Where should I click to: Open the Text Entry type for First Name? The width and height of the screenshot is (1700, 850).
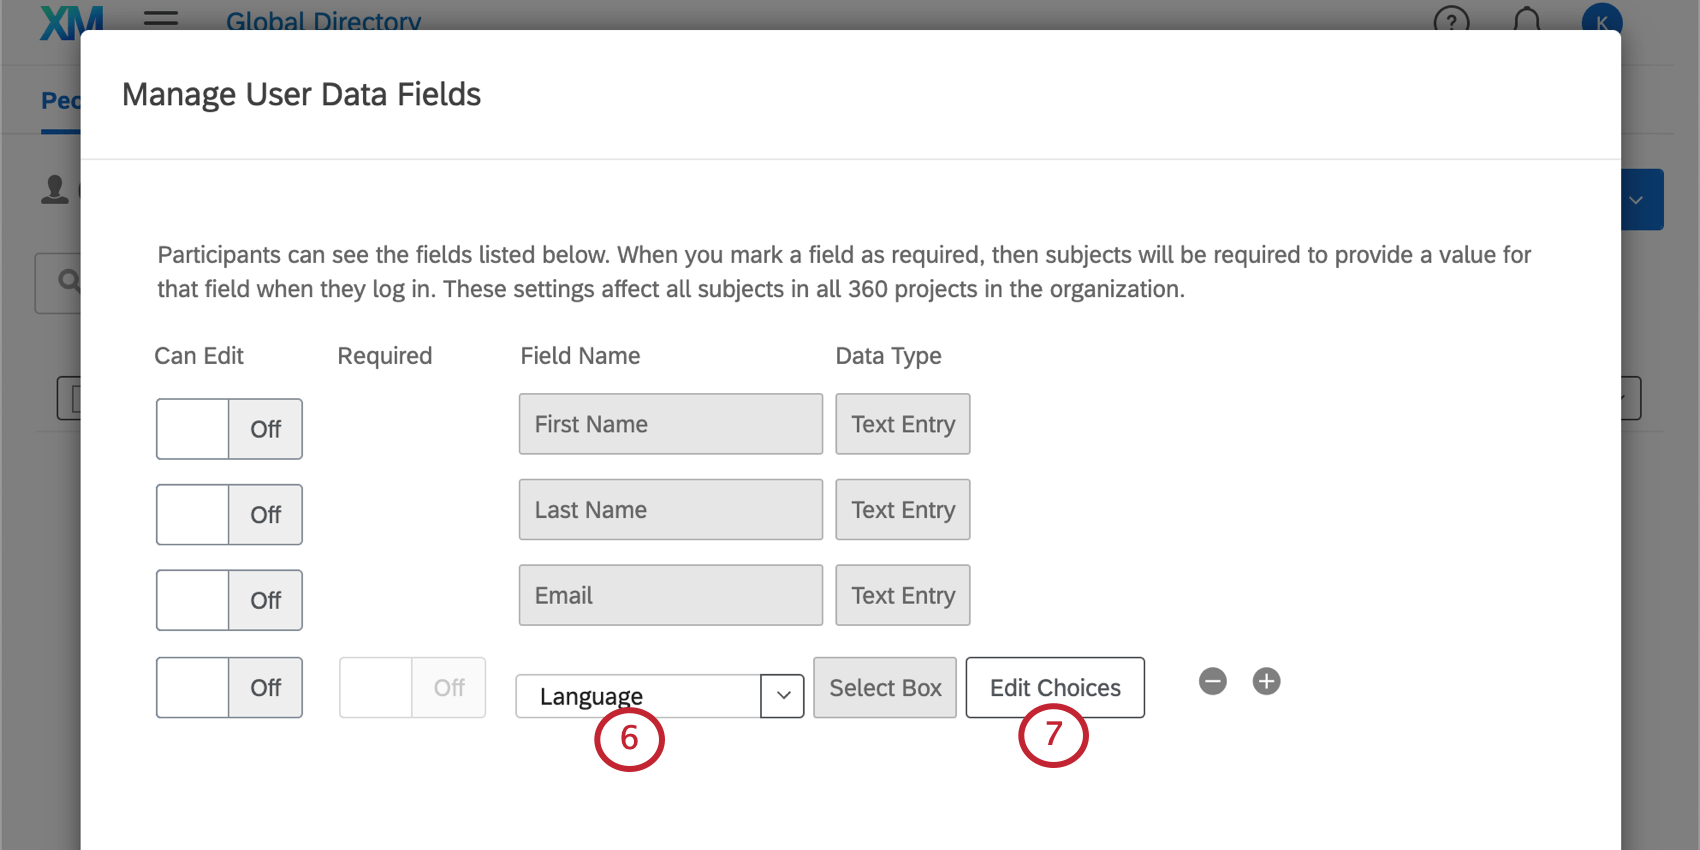(902, 424)
